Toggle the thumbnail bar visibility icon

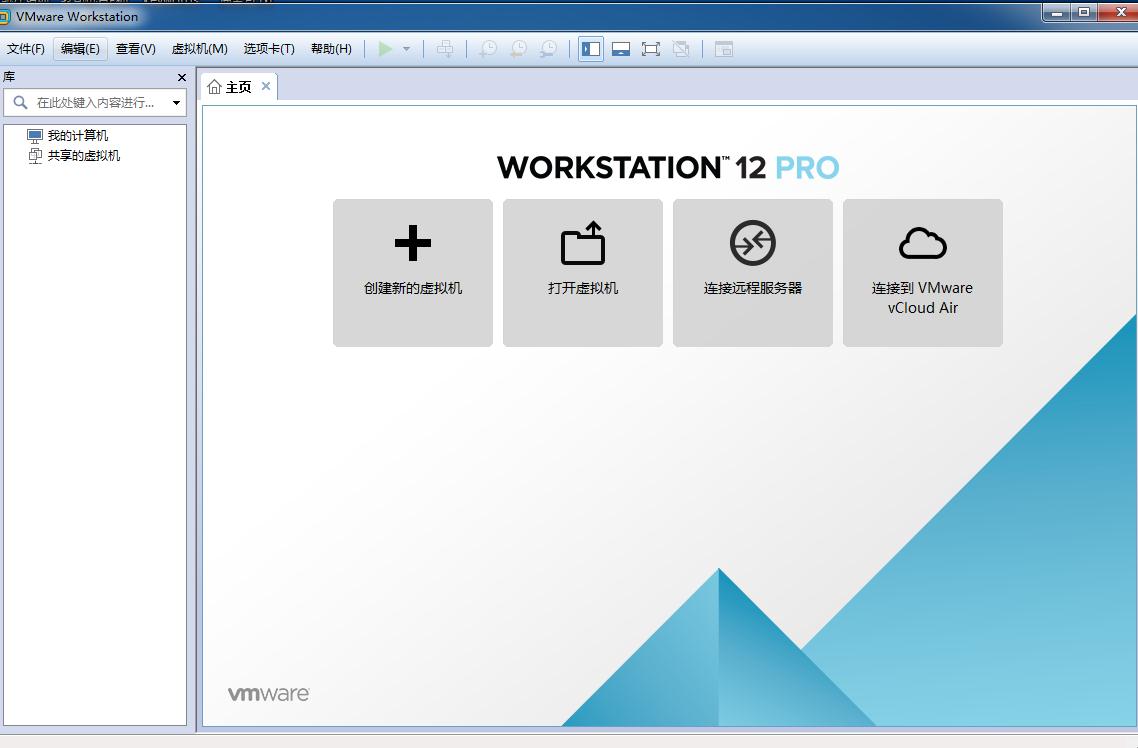click(621, 48)
